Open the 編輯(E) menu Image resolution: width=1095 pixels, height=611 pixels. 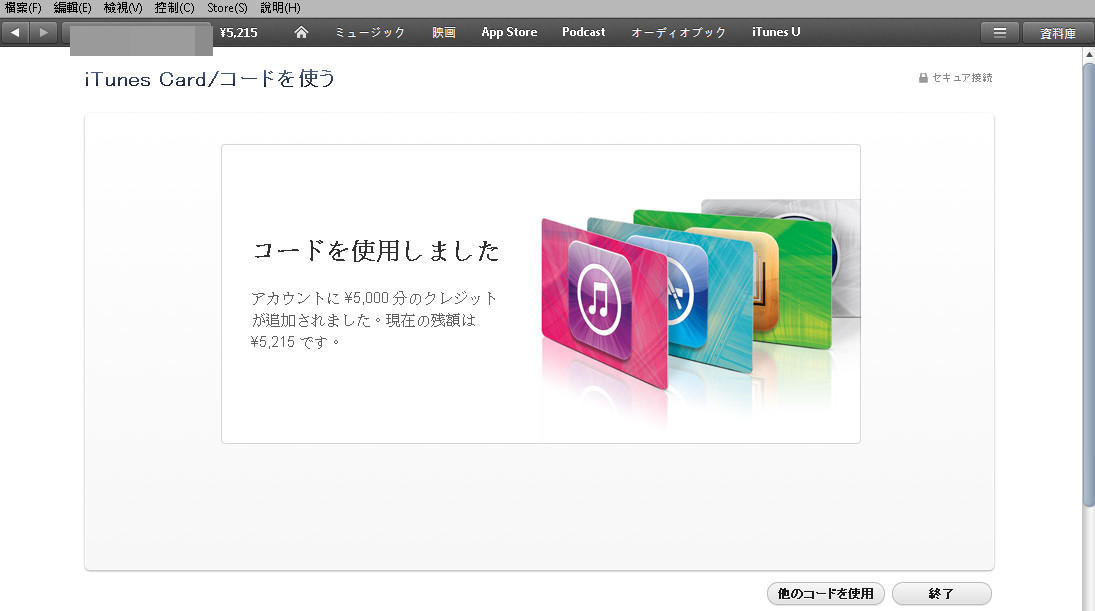(x=73, y=8)
